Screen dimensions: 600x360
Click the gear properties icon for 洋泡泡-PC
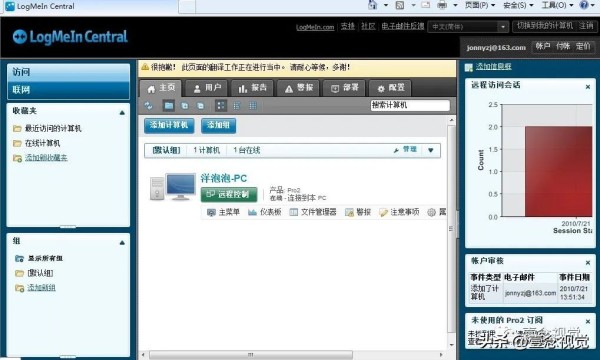point(432,212)
